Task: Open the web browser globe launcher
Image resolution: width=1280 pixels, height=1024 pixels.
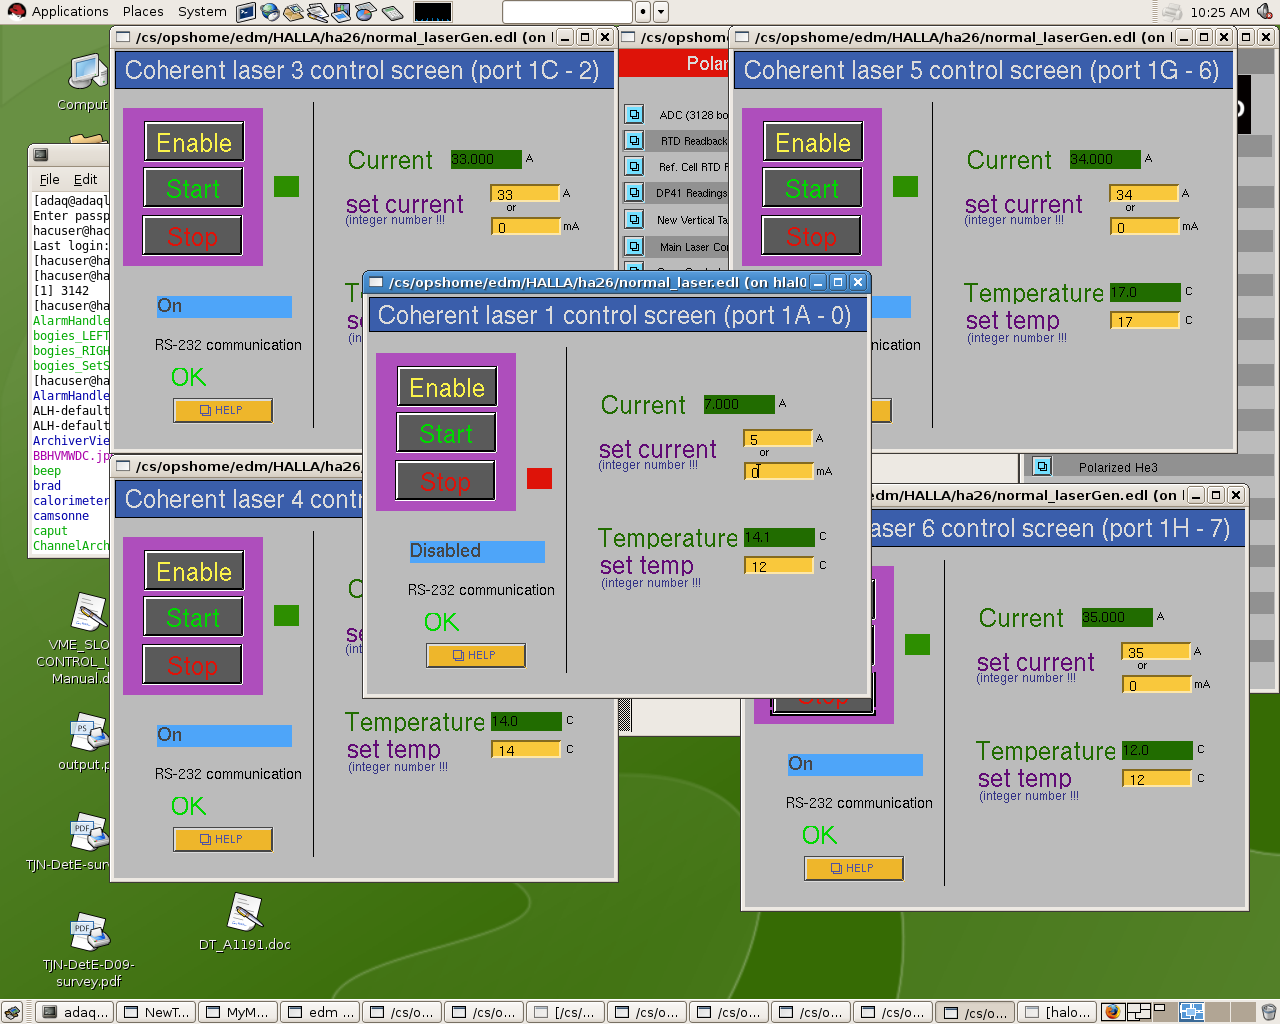Action: [x=270, y=12]
